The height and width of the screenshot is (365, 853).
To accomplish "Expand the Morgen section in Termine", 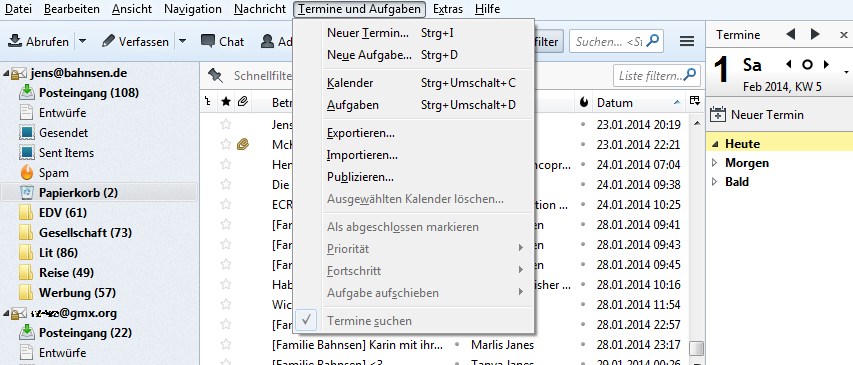I will coord(715,163).
